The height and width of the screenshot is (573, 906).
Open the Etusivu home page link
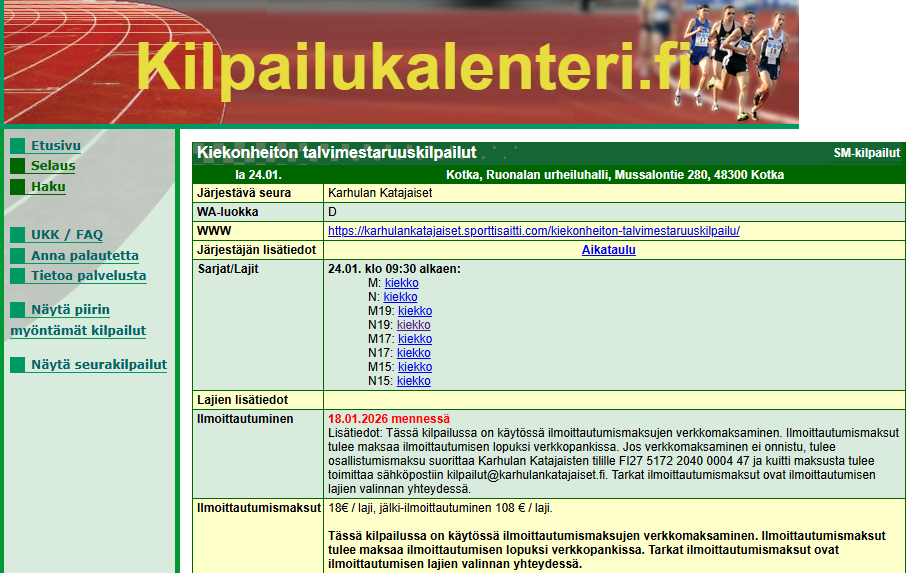55,146
